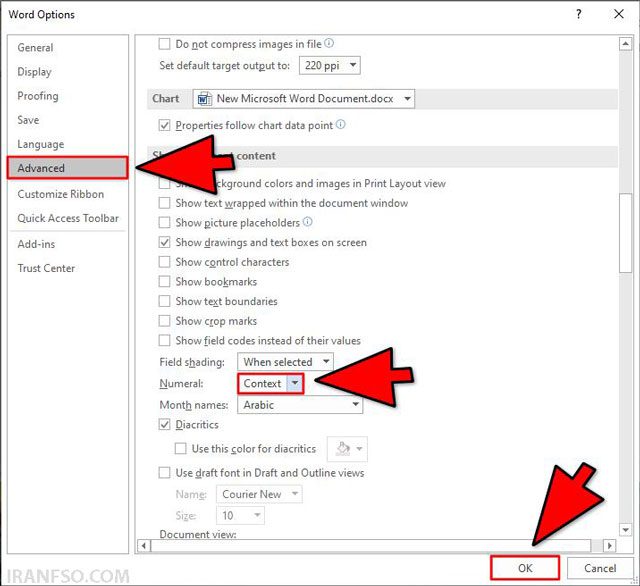This screenshot has width=640, height=586.
Task: Click the scroll down arrow
Action: coord(625,530)
